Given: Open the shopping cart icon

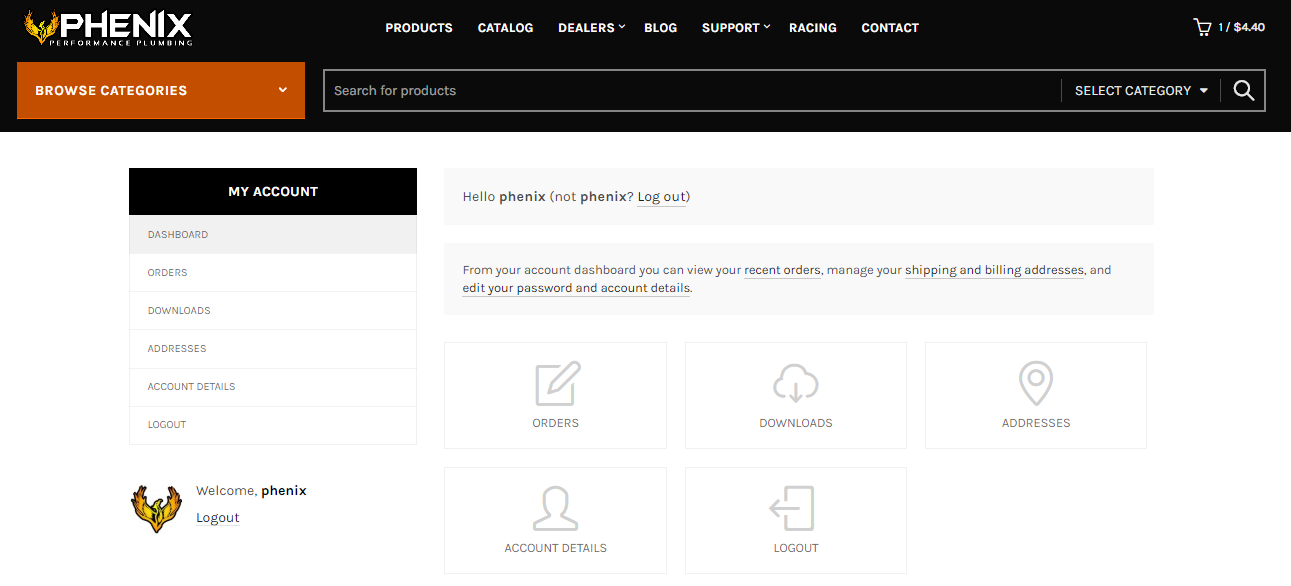Looking at the screenshot, I should point(1202,27).
